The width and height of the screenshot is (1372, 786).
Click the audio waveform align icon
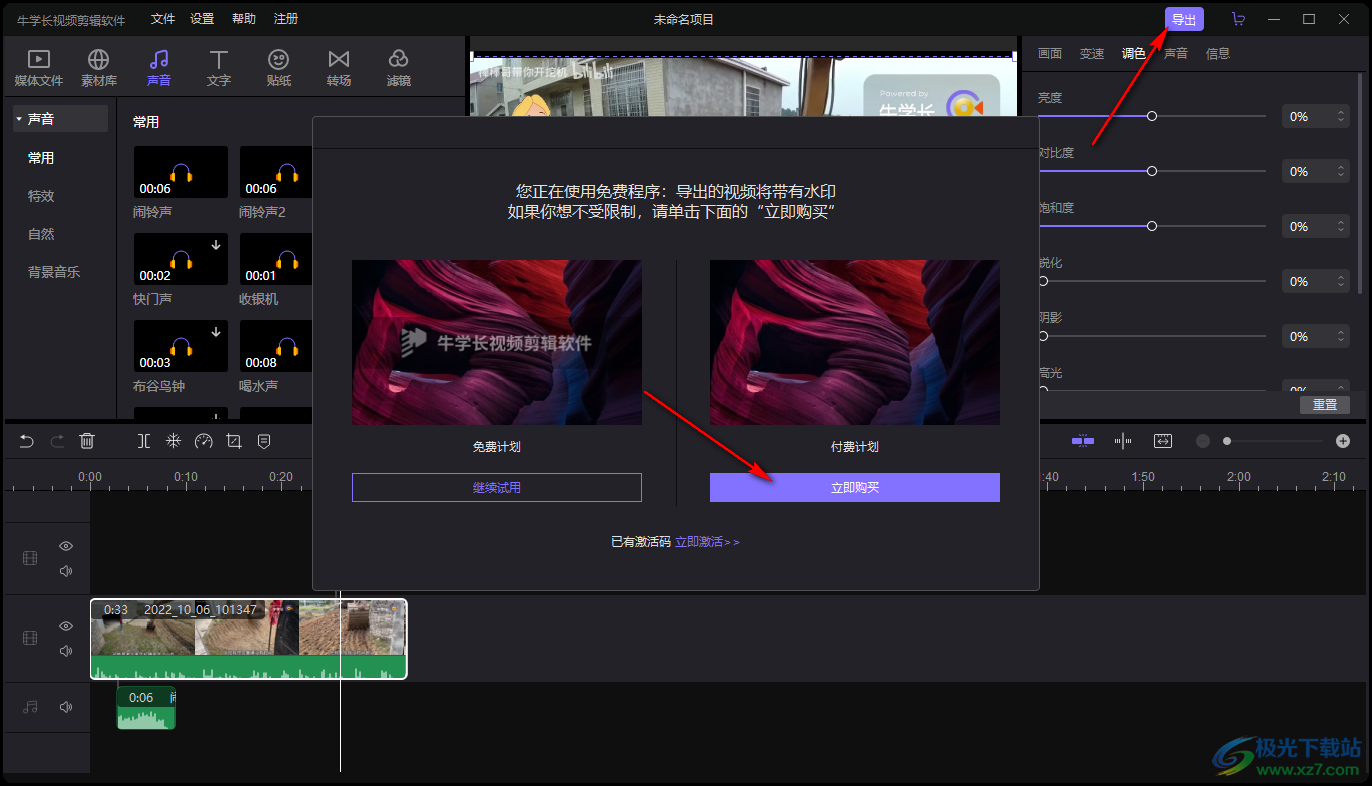pyautogui.click(x=1123, y=441)
